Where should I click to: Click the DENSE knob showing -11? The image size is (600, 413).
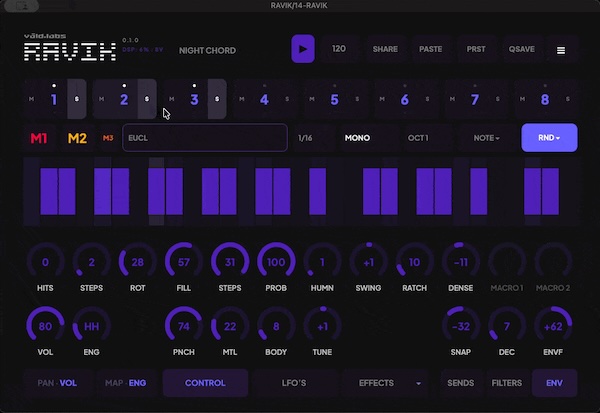(x=461, y=262)
